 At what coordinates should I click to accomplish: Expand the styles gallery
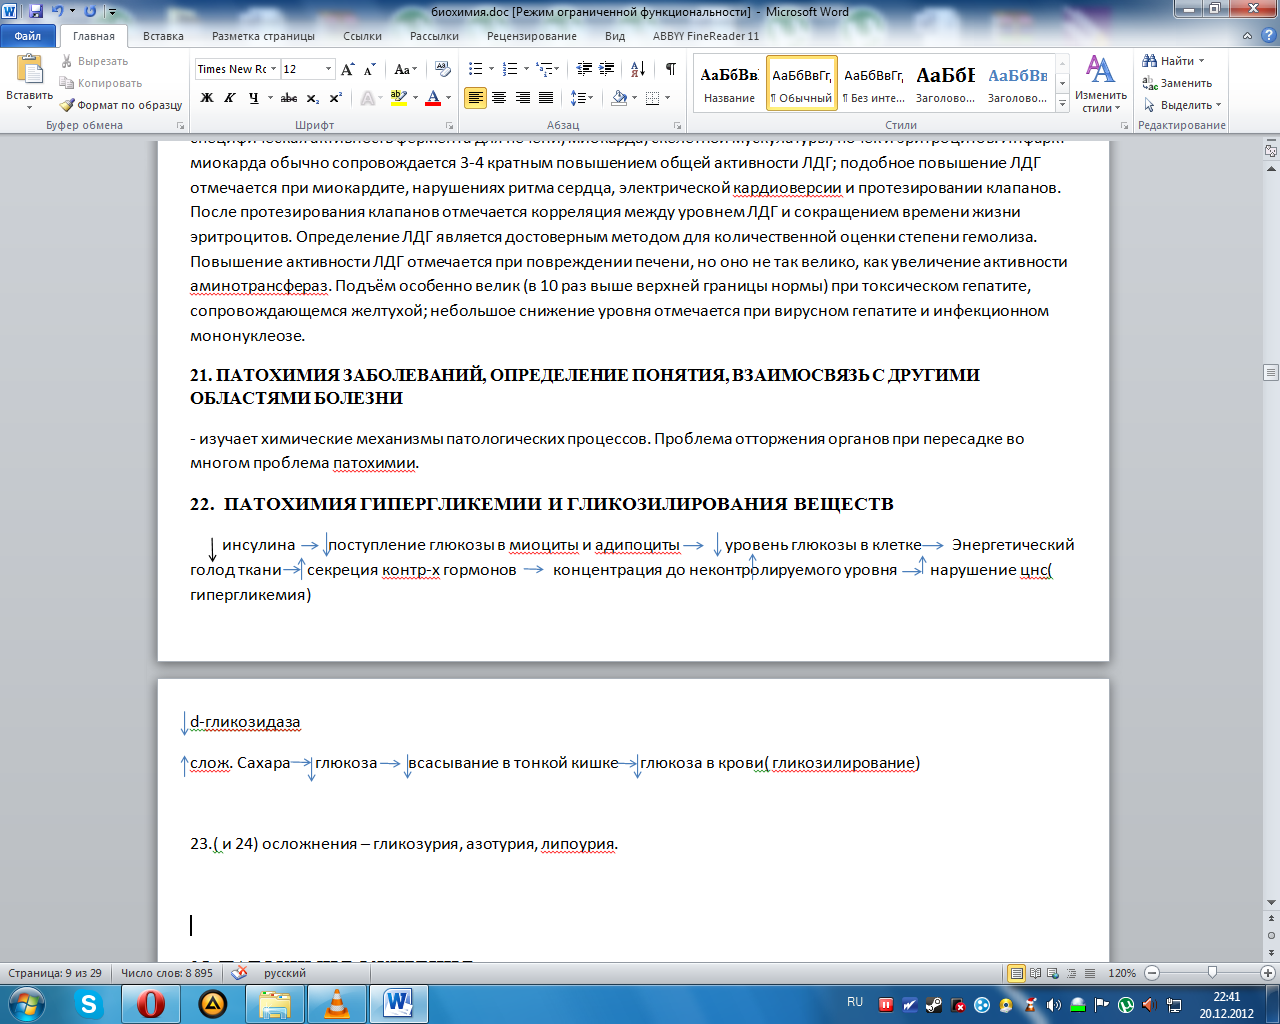coord(1062,101)
